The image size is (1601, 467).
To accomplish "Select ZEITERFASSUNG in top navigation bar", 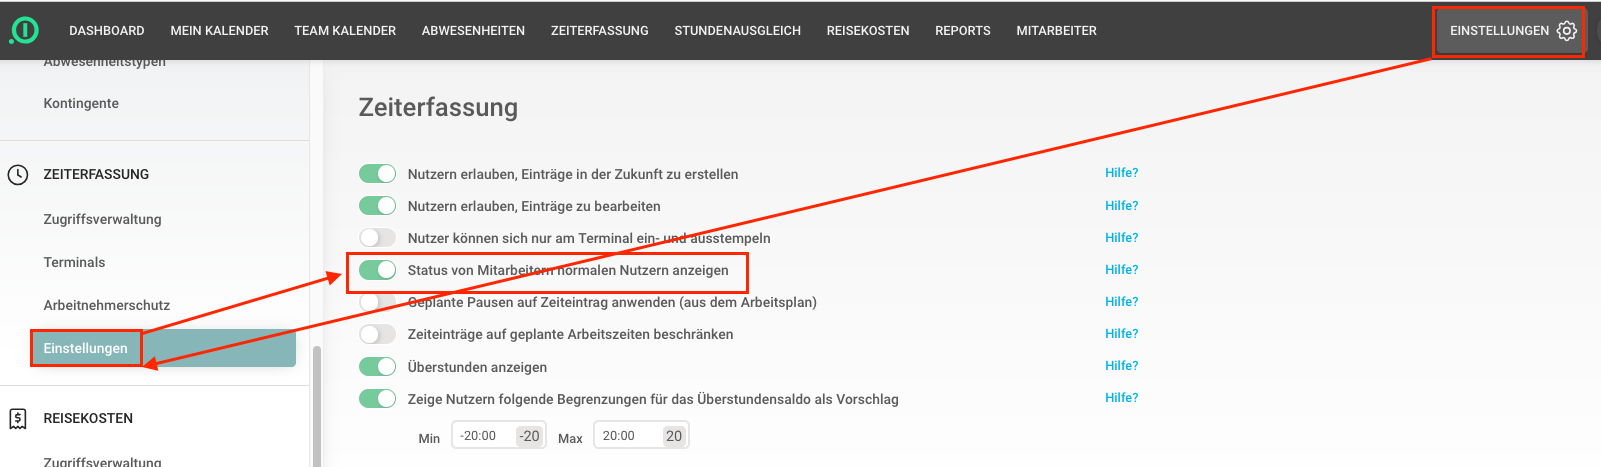I will (600, 31).
